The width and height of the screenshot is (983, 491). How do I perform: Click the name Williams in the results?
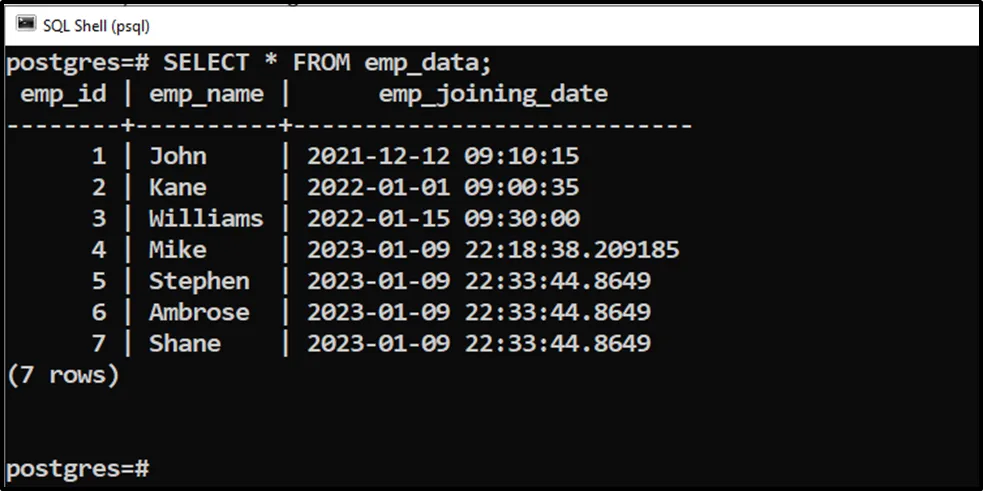click(206, 218)
